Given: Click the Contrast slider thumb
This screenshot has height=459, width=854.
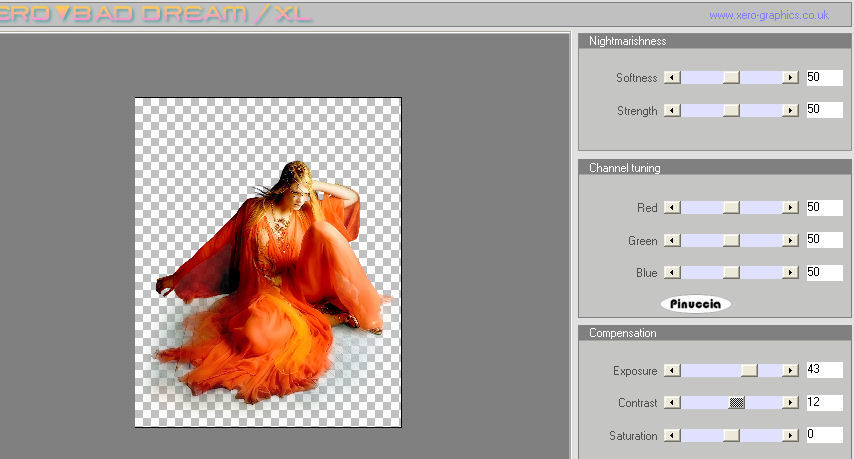Looking at the screenshot, I should (737, 402).
